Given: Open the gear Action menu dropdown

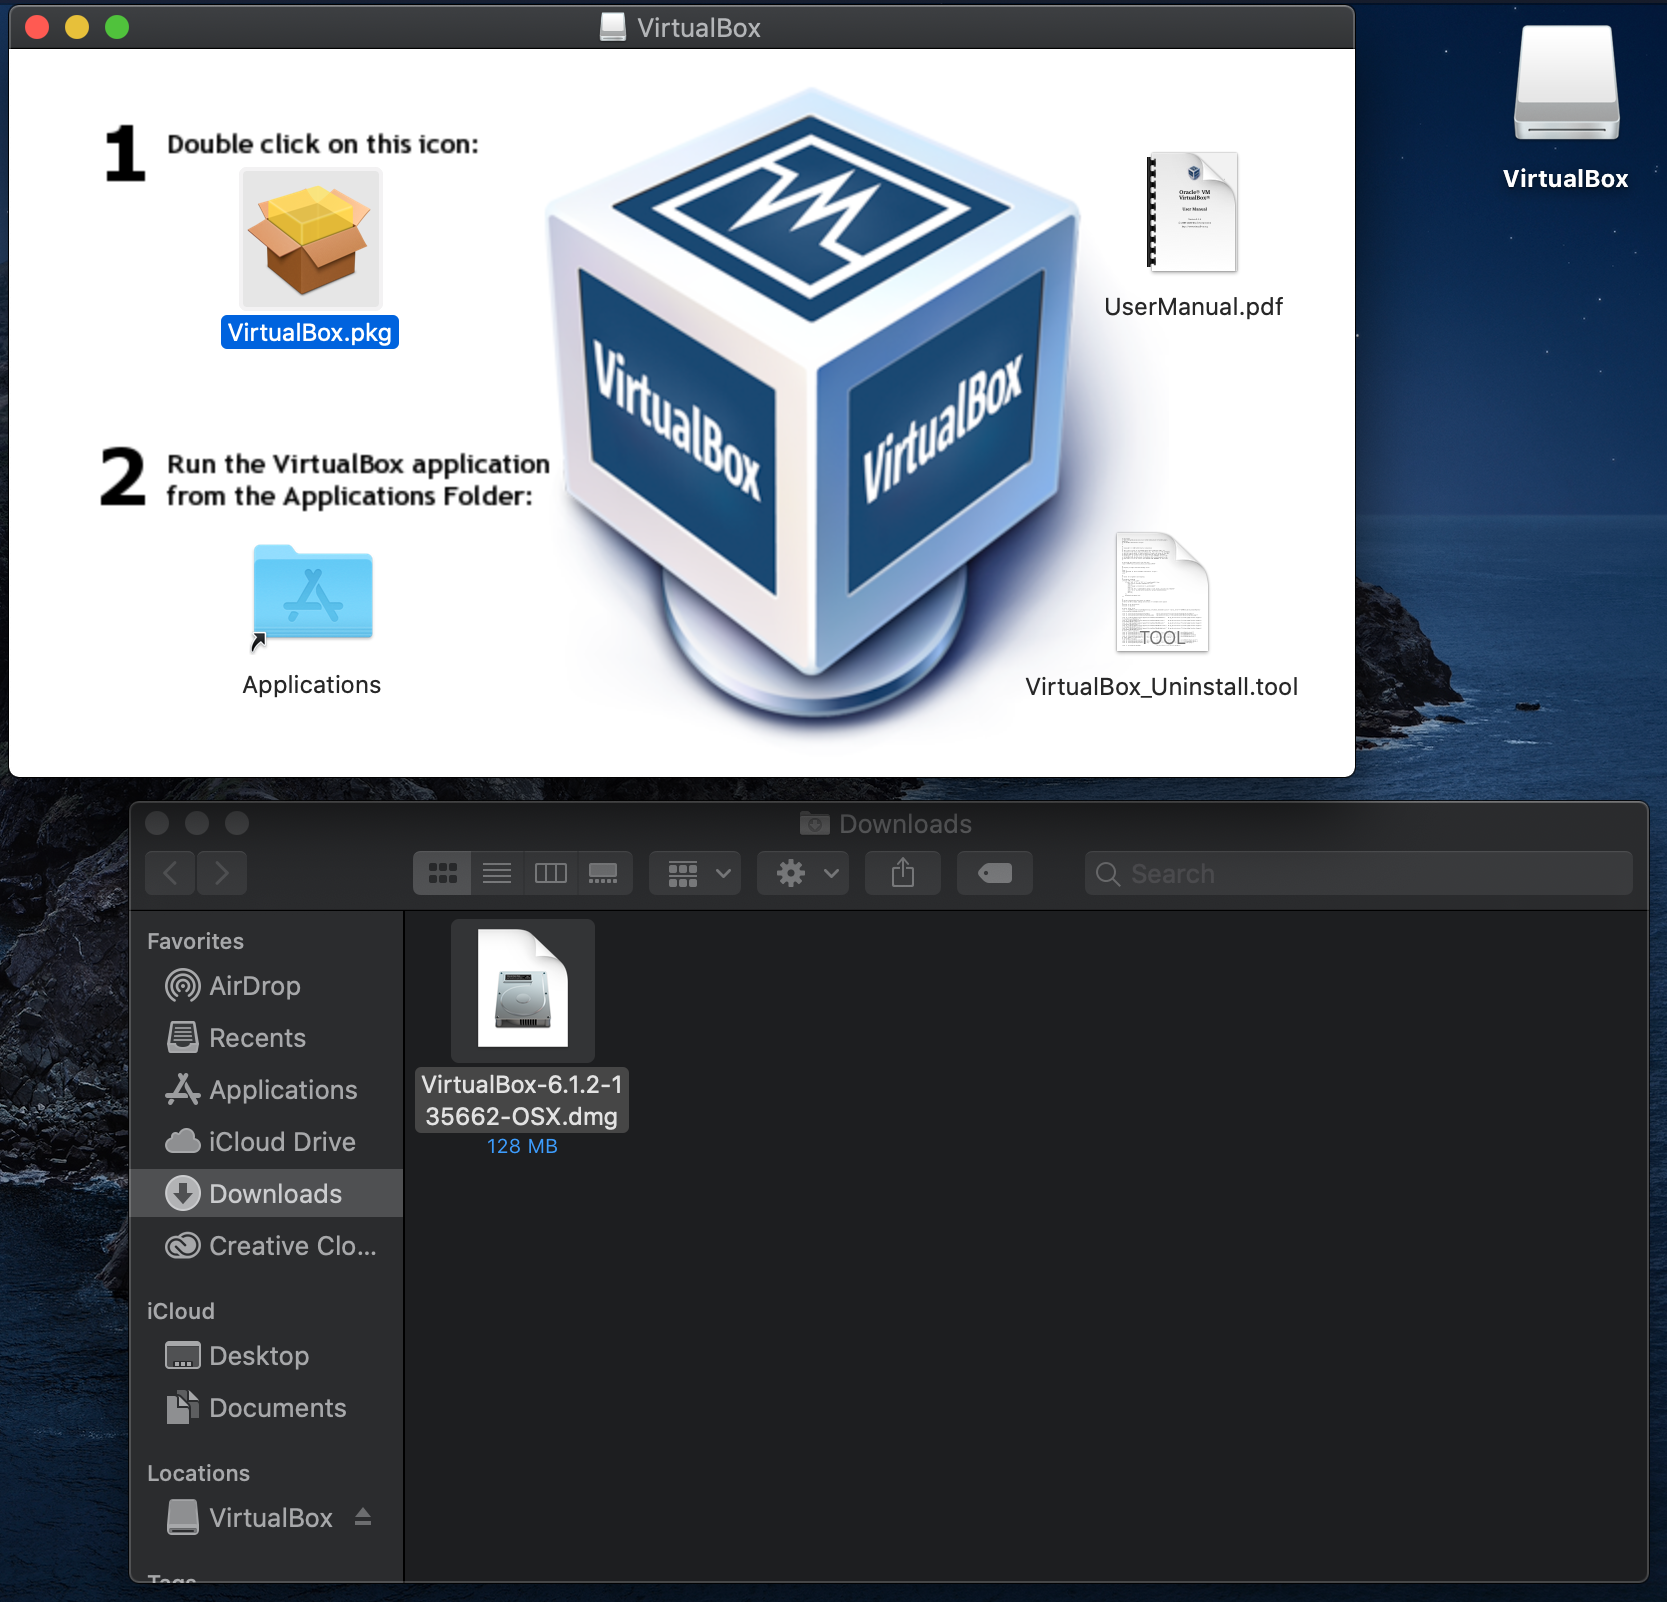Looking at the screenshot, I should tap(804, 873).
